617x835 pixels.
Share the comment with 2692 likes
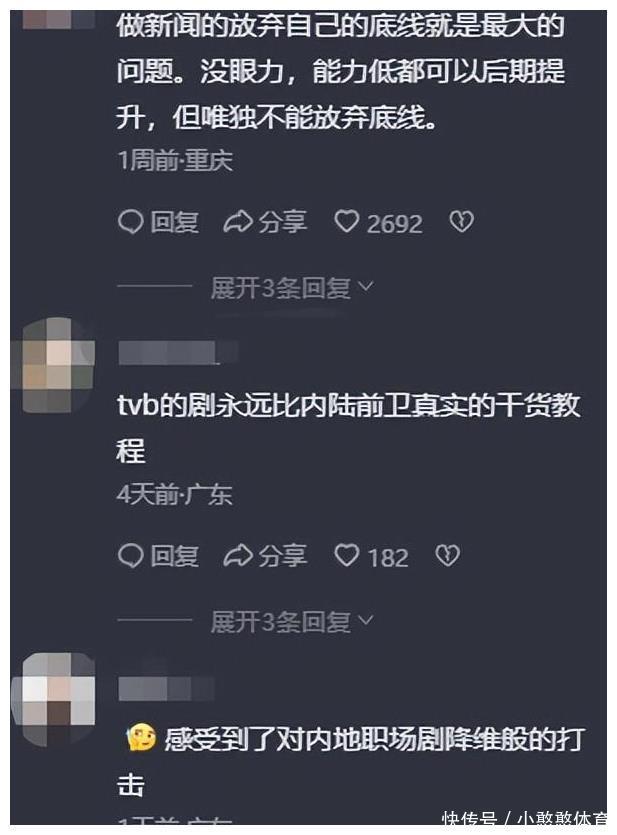coord(265,222)
